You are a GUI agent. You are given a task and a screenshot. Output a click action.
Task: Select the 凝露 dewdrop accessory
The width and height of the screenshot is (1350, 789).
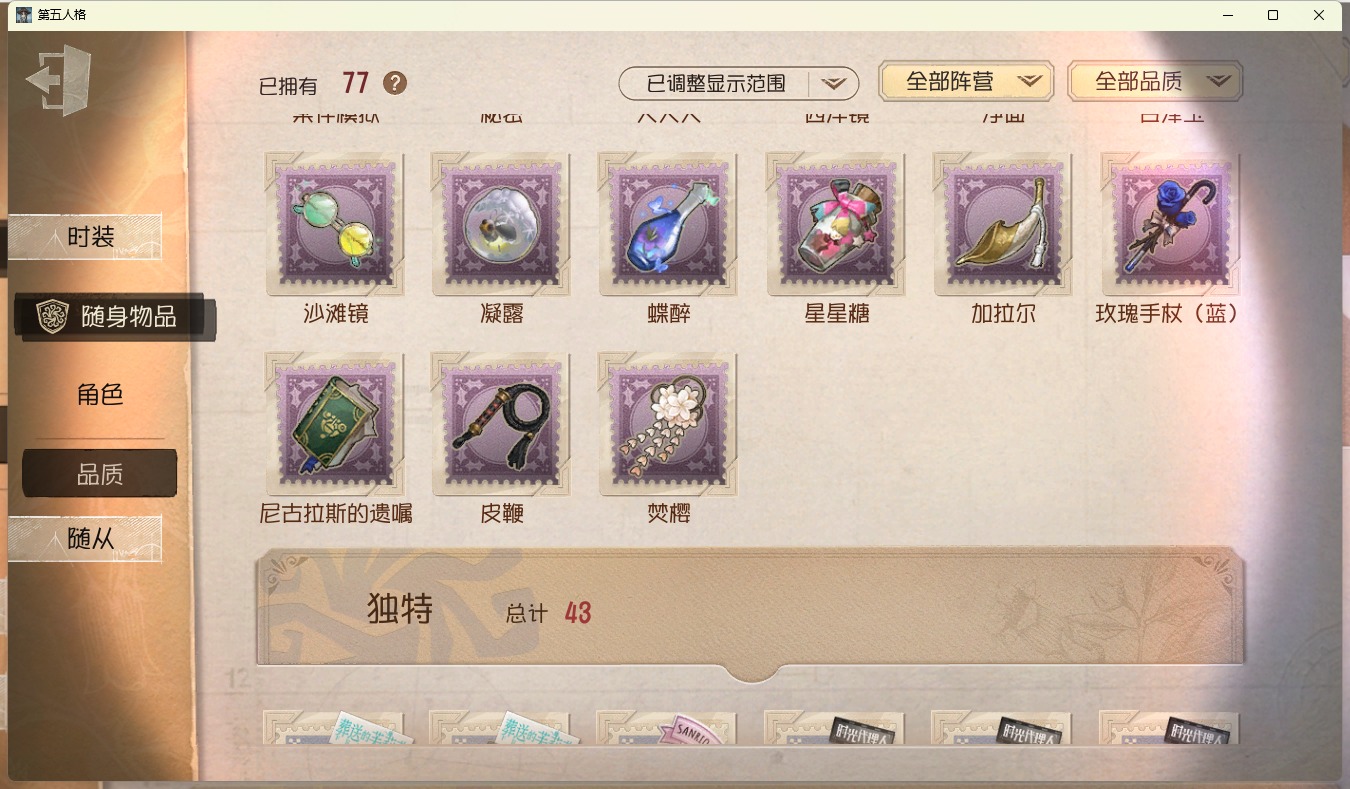502,225
